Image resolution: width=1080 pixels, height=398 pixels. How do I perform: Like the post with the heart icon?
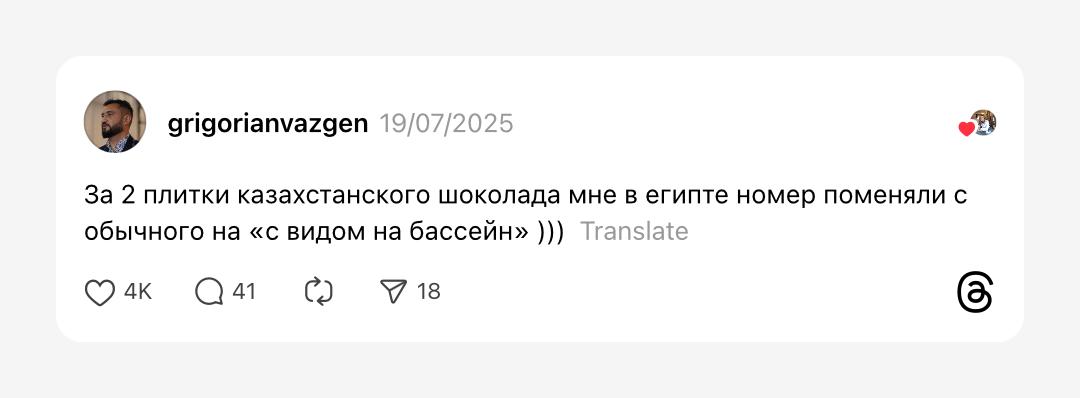[x=99, y=293]
